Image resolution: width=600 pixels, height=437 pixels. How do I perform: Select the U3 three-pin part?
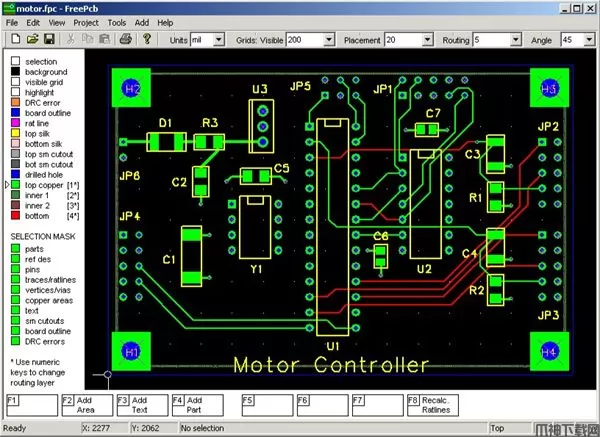pos(261,126)
